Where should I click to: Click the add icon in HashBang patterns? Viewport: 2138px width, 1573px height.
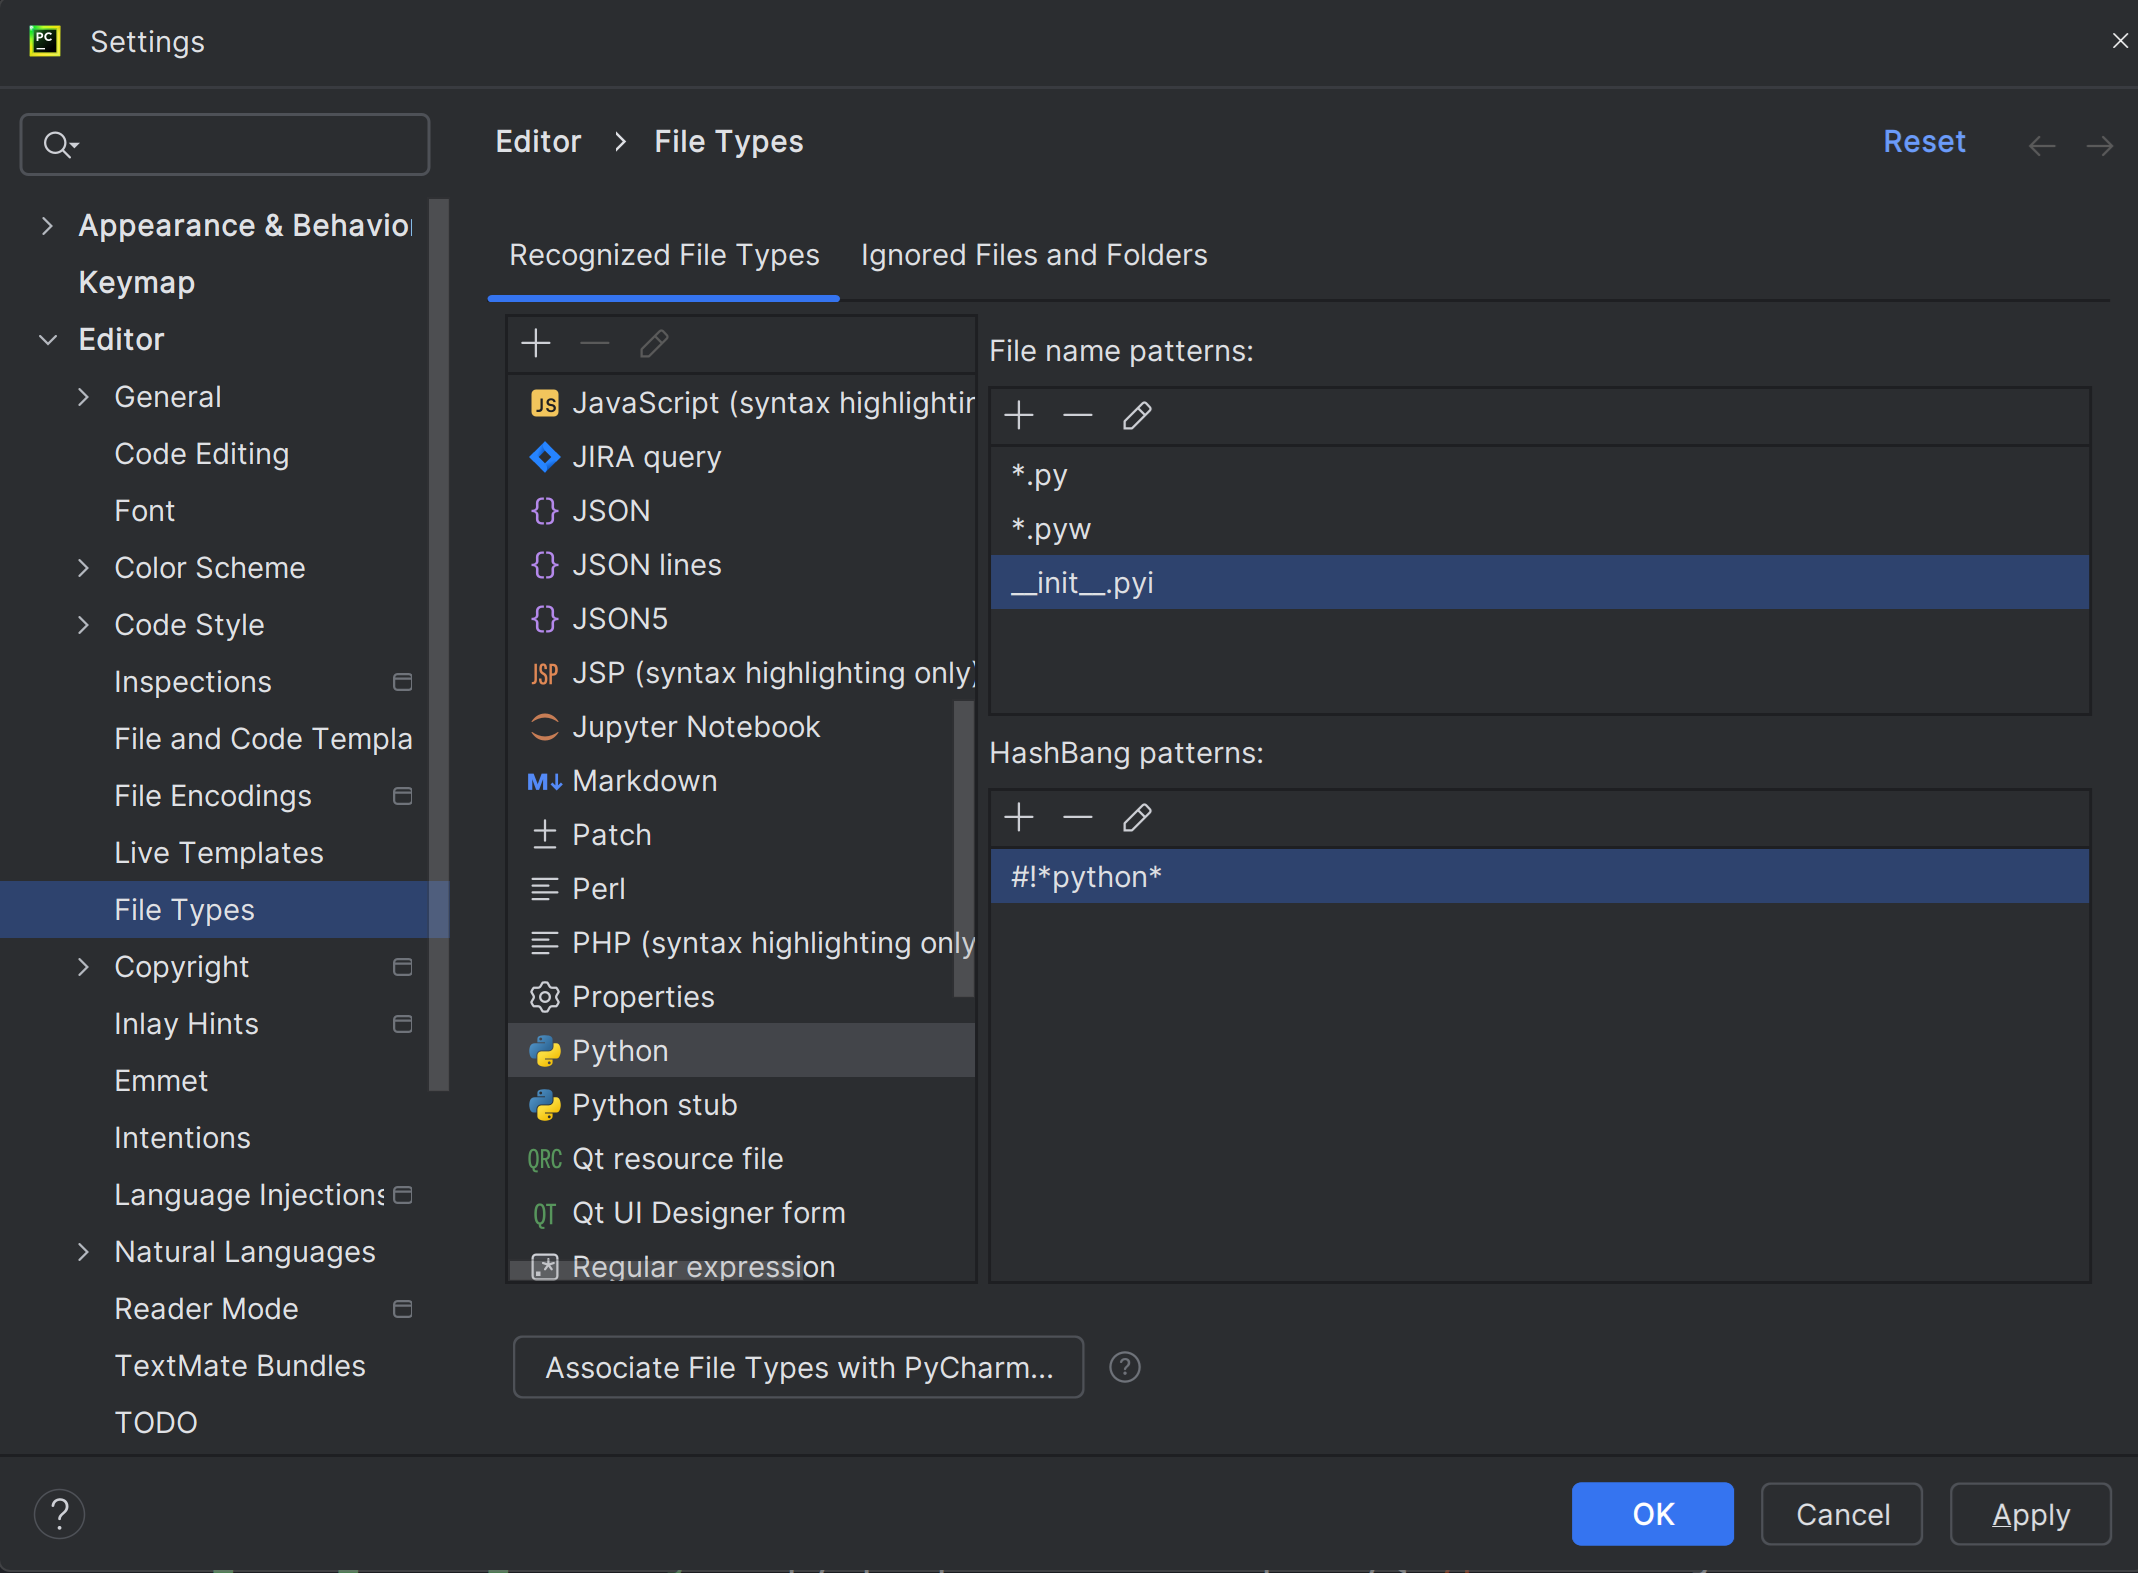1019,816
